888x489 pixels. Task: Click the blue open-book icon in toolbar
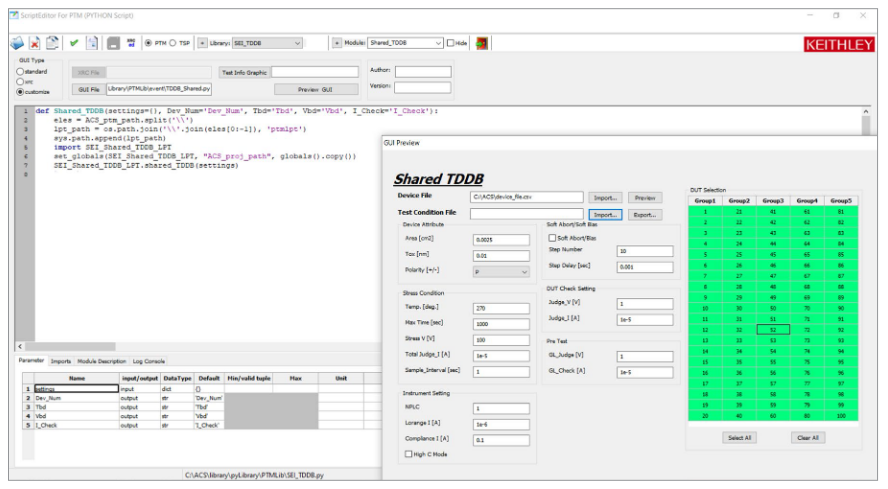[x=17, y=44]
